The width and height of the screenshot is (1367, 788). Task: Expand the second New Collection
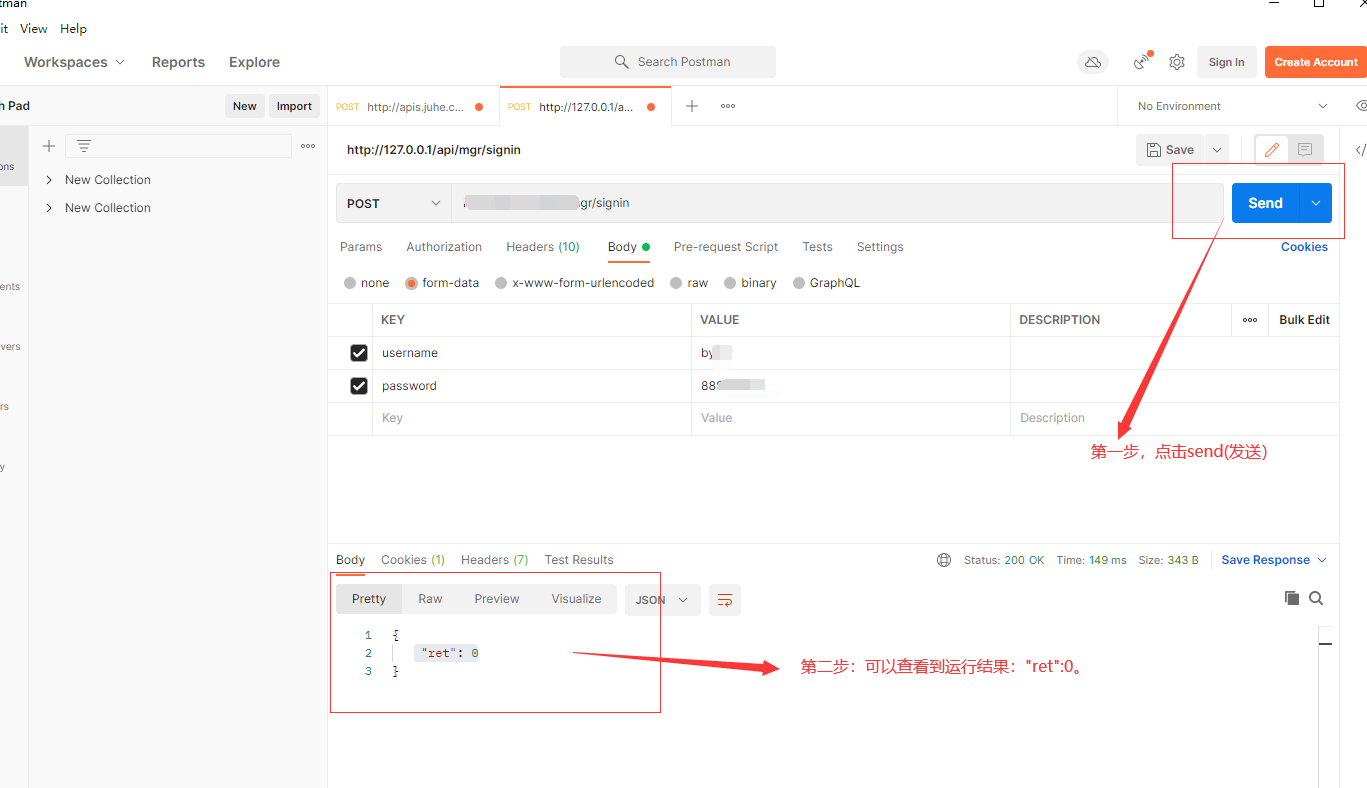point(49,208)
